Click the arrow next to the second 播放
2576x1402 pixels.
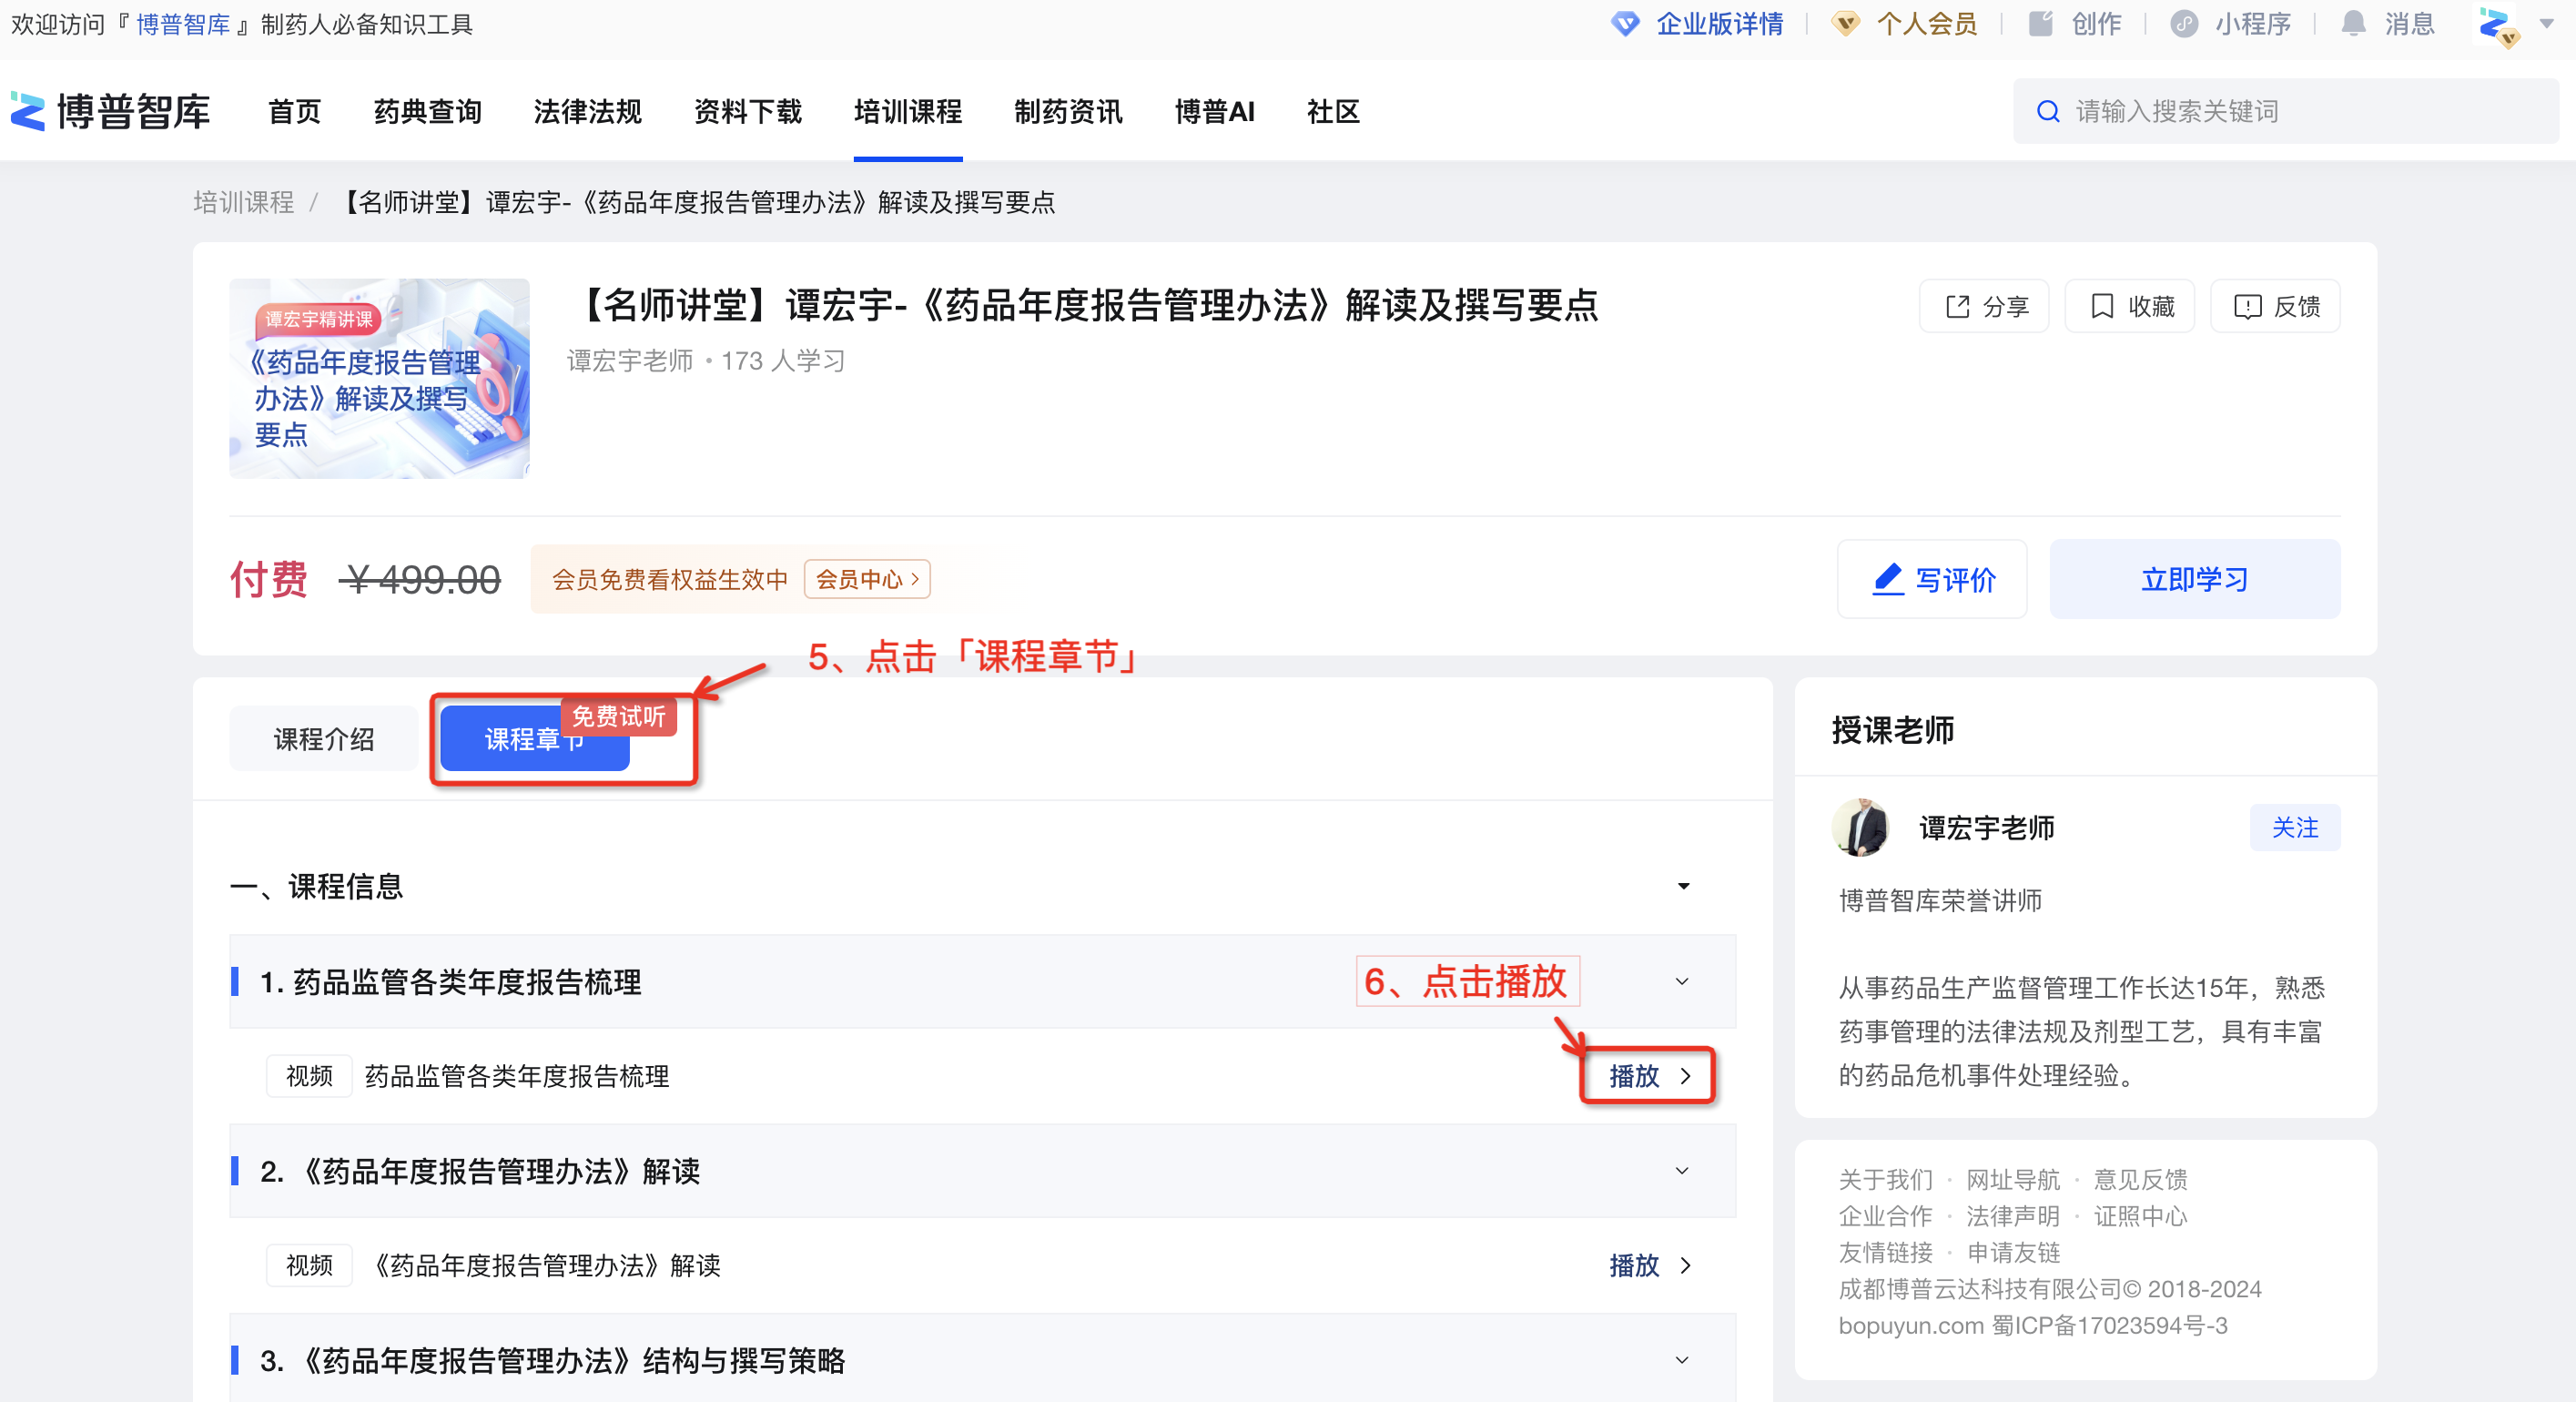1686,1266
